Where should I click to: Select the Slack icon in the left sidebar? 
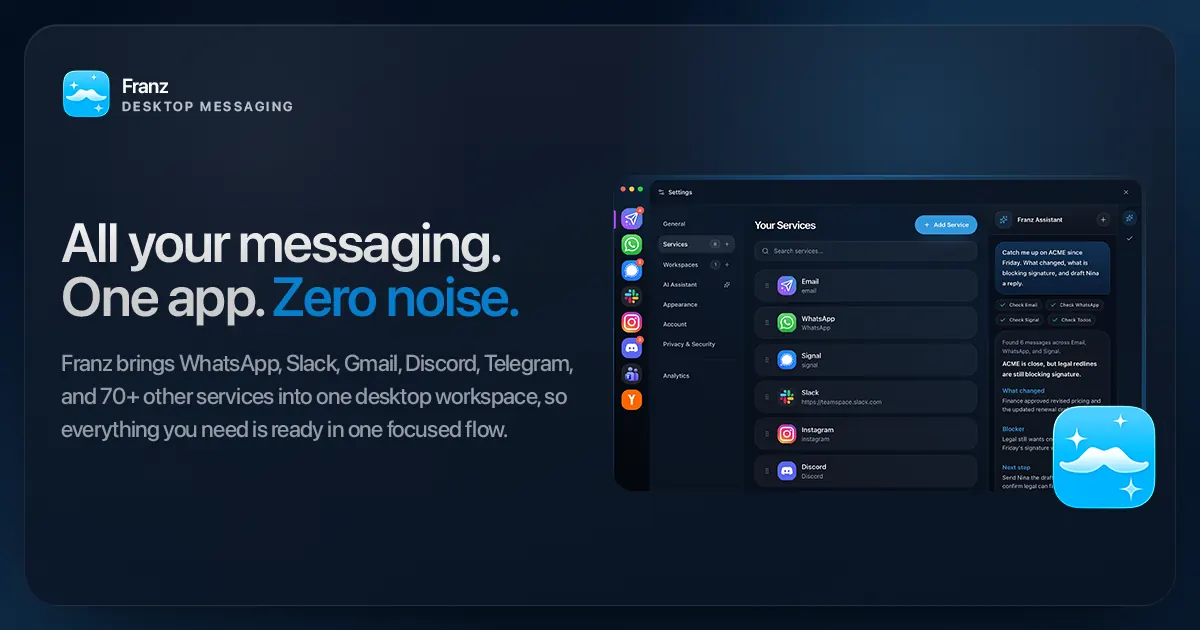[x=631, y=296]
